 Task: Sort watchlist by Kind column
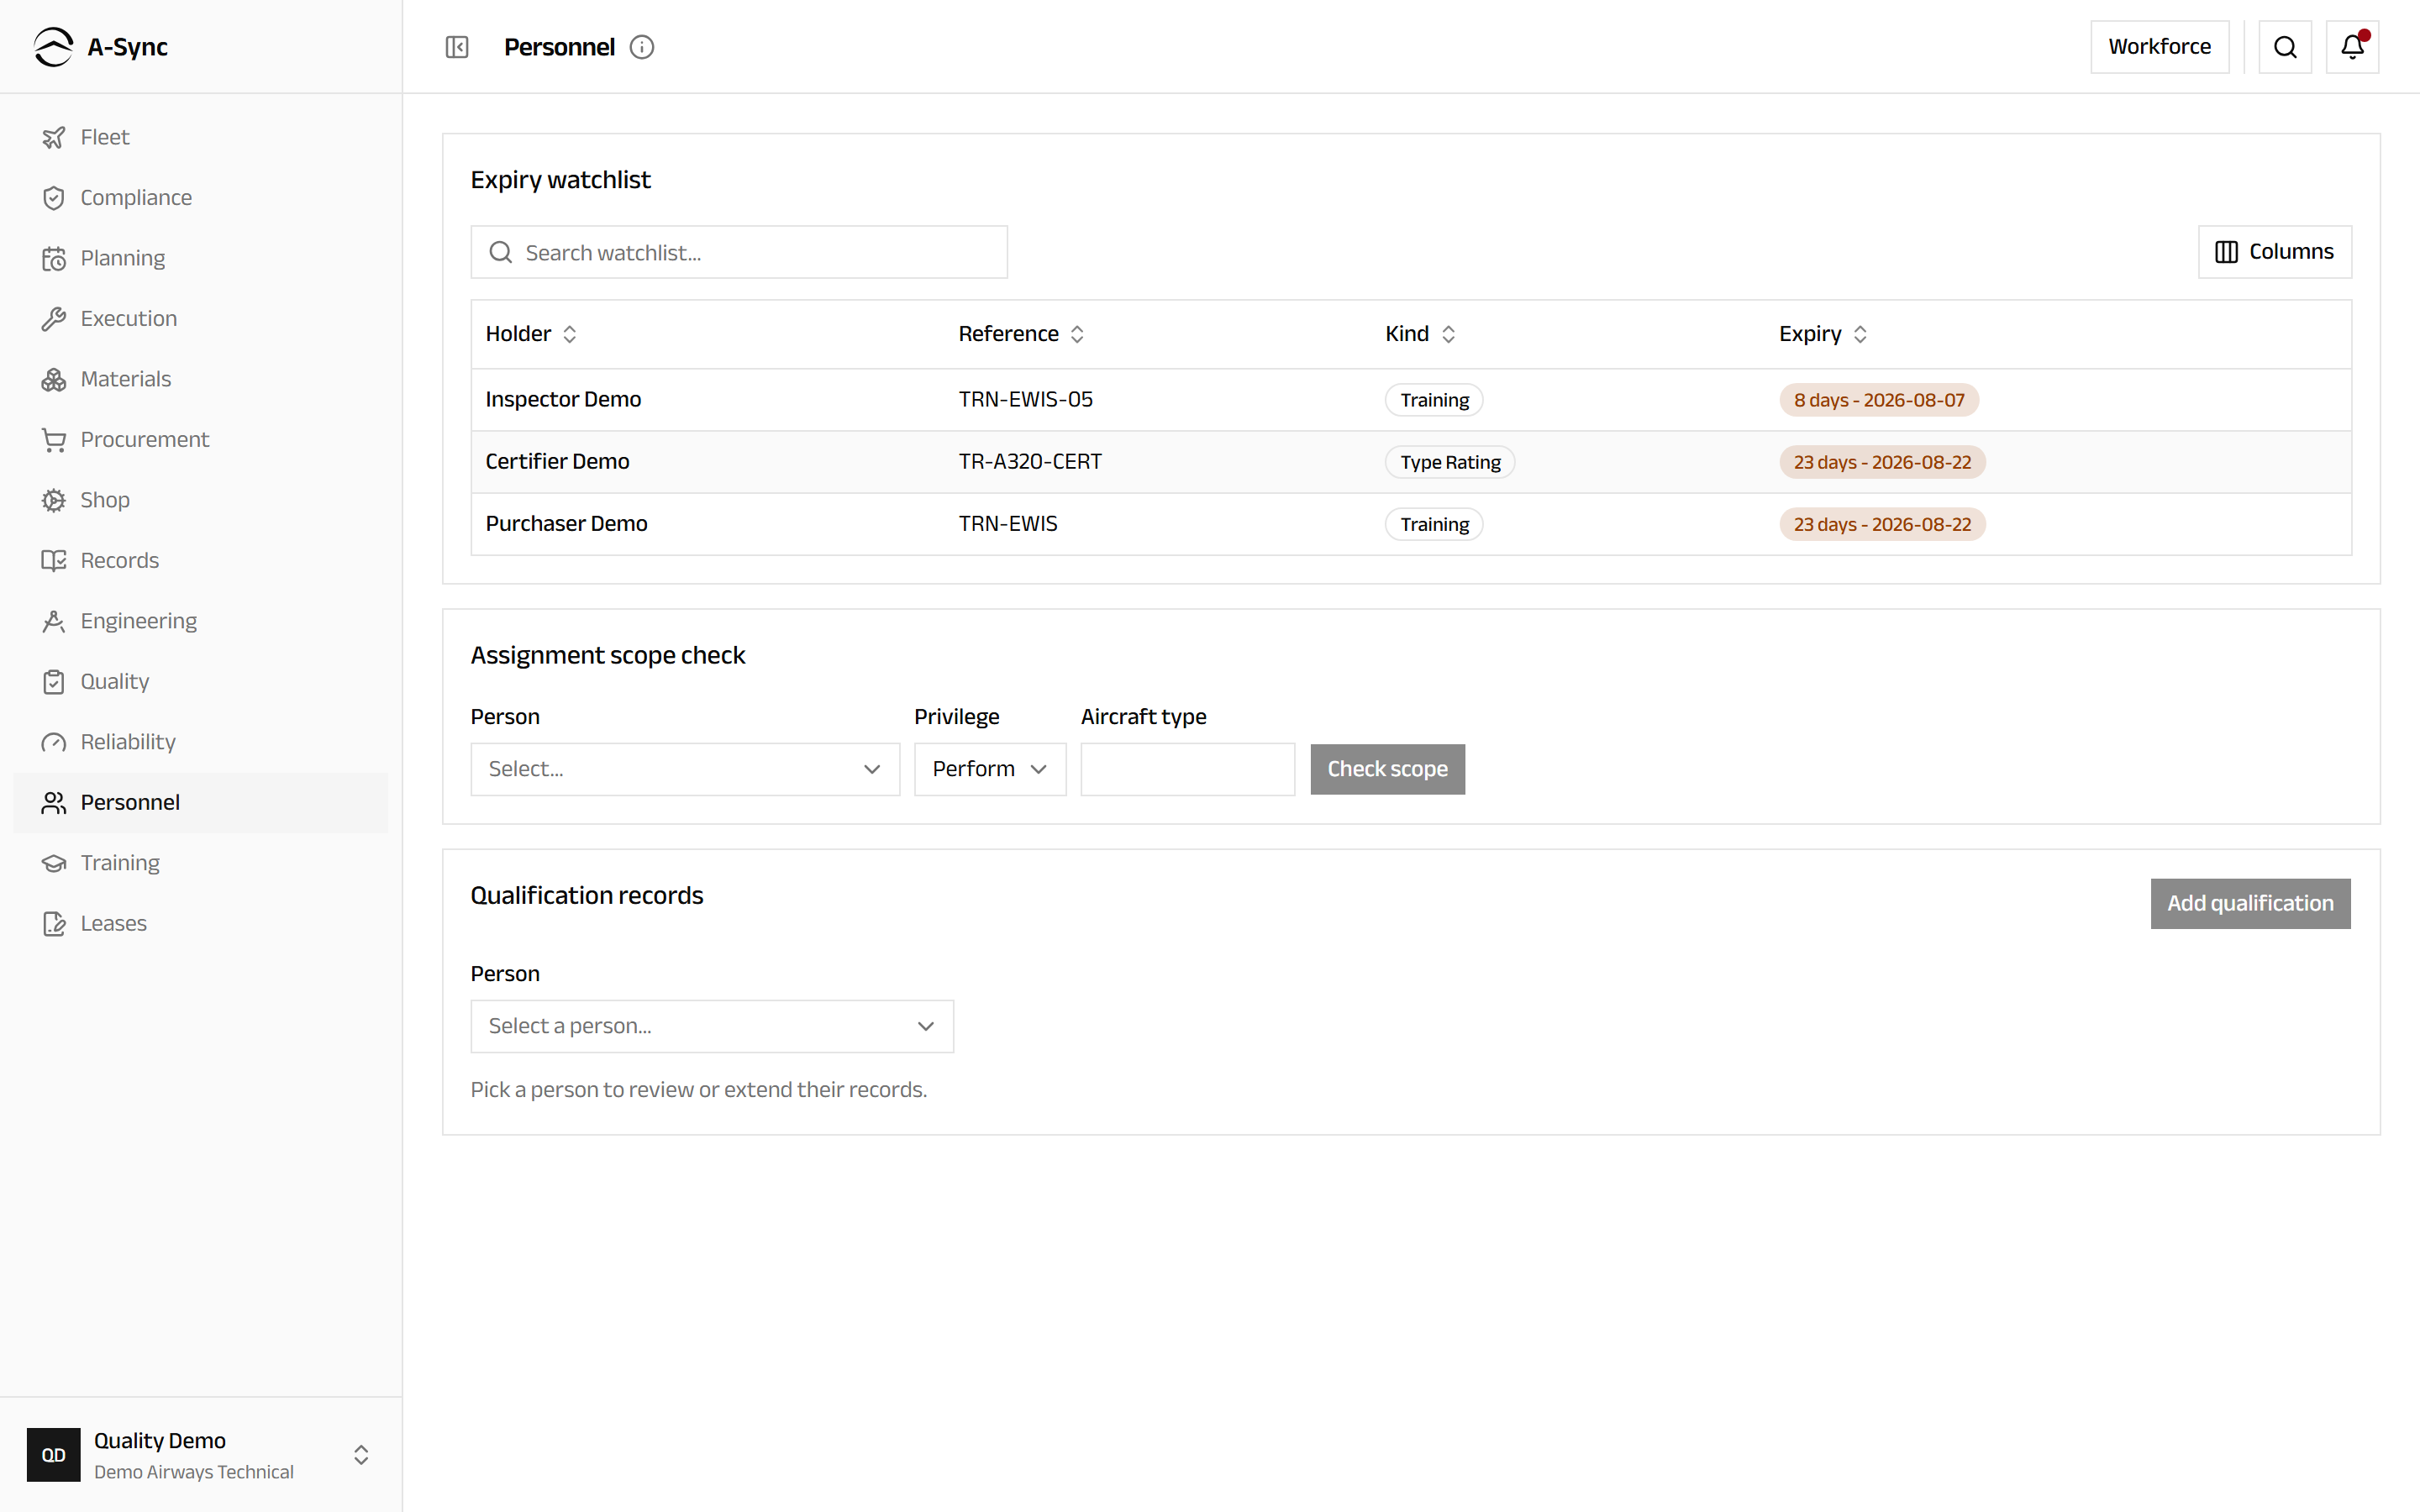1420,334
